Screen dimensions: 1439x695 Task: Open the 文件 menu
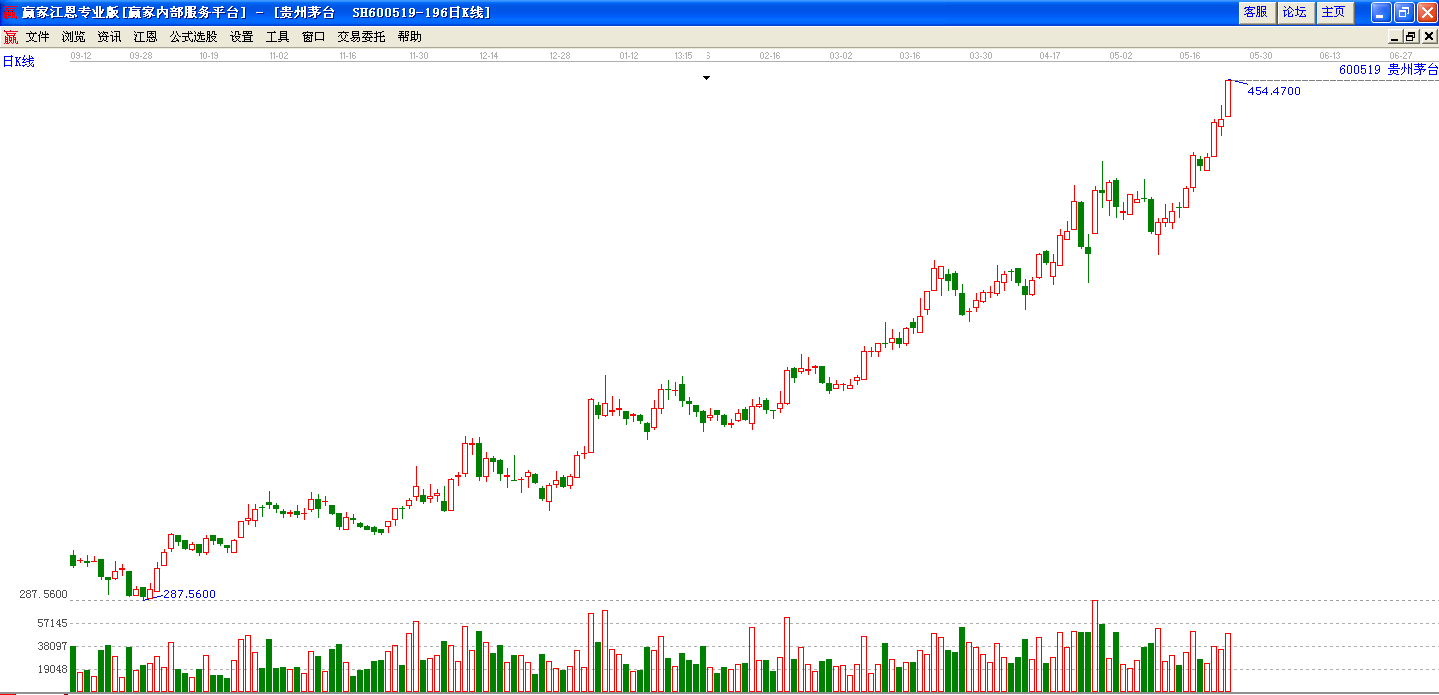pos(37,37)
